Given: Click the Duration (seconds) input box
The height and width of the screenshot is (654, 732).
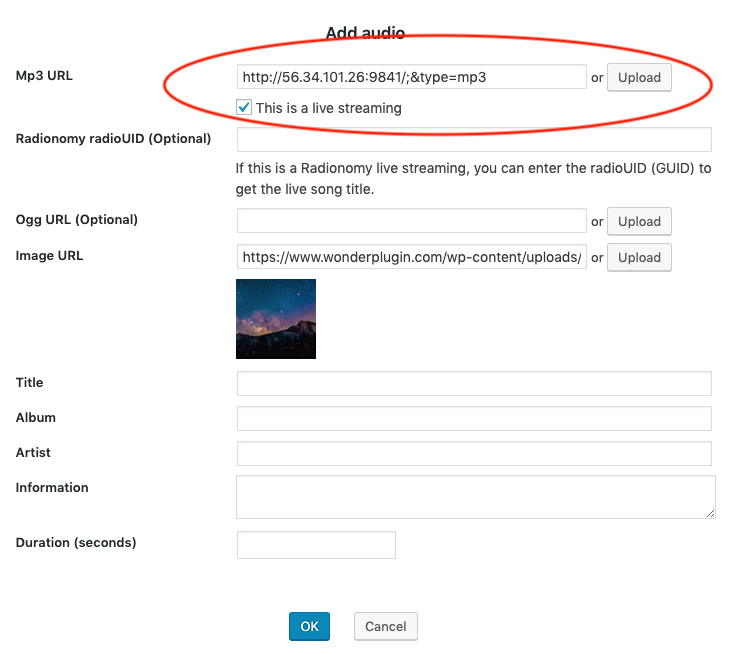Looking at the screenshot, I should [316, 545].
